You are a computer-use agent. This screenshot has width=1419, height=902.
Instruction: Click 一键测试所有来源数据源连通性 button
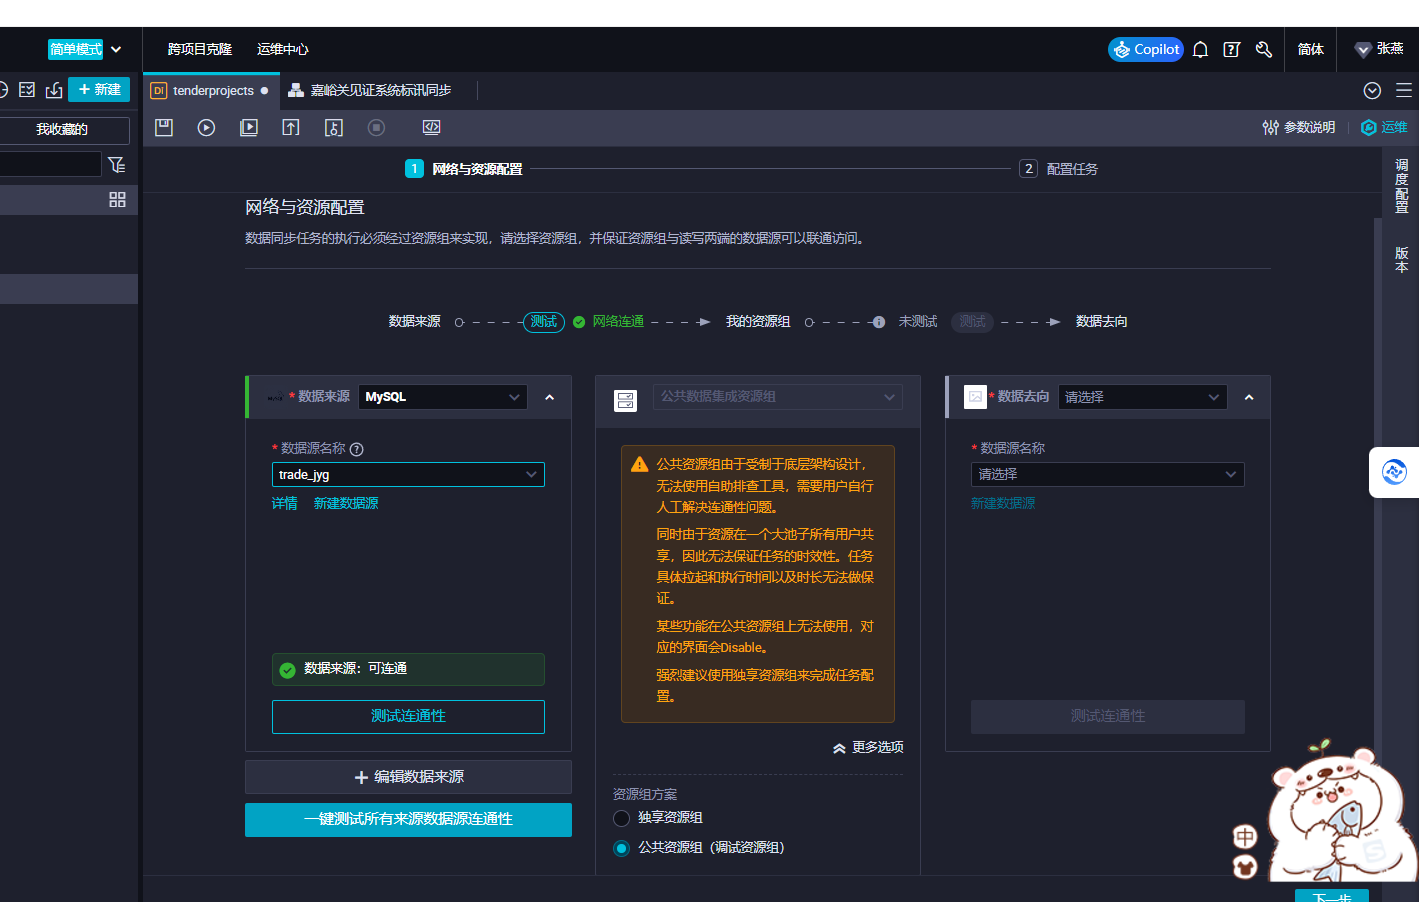(408, 819)
